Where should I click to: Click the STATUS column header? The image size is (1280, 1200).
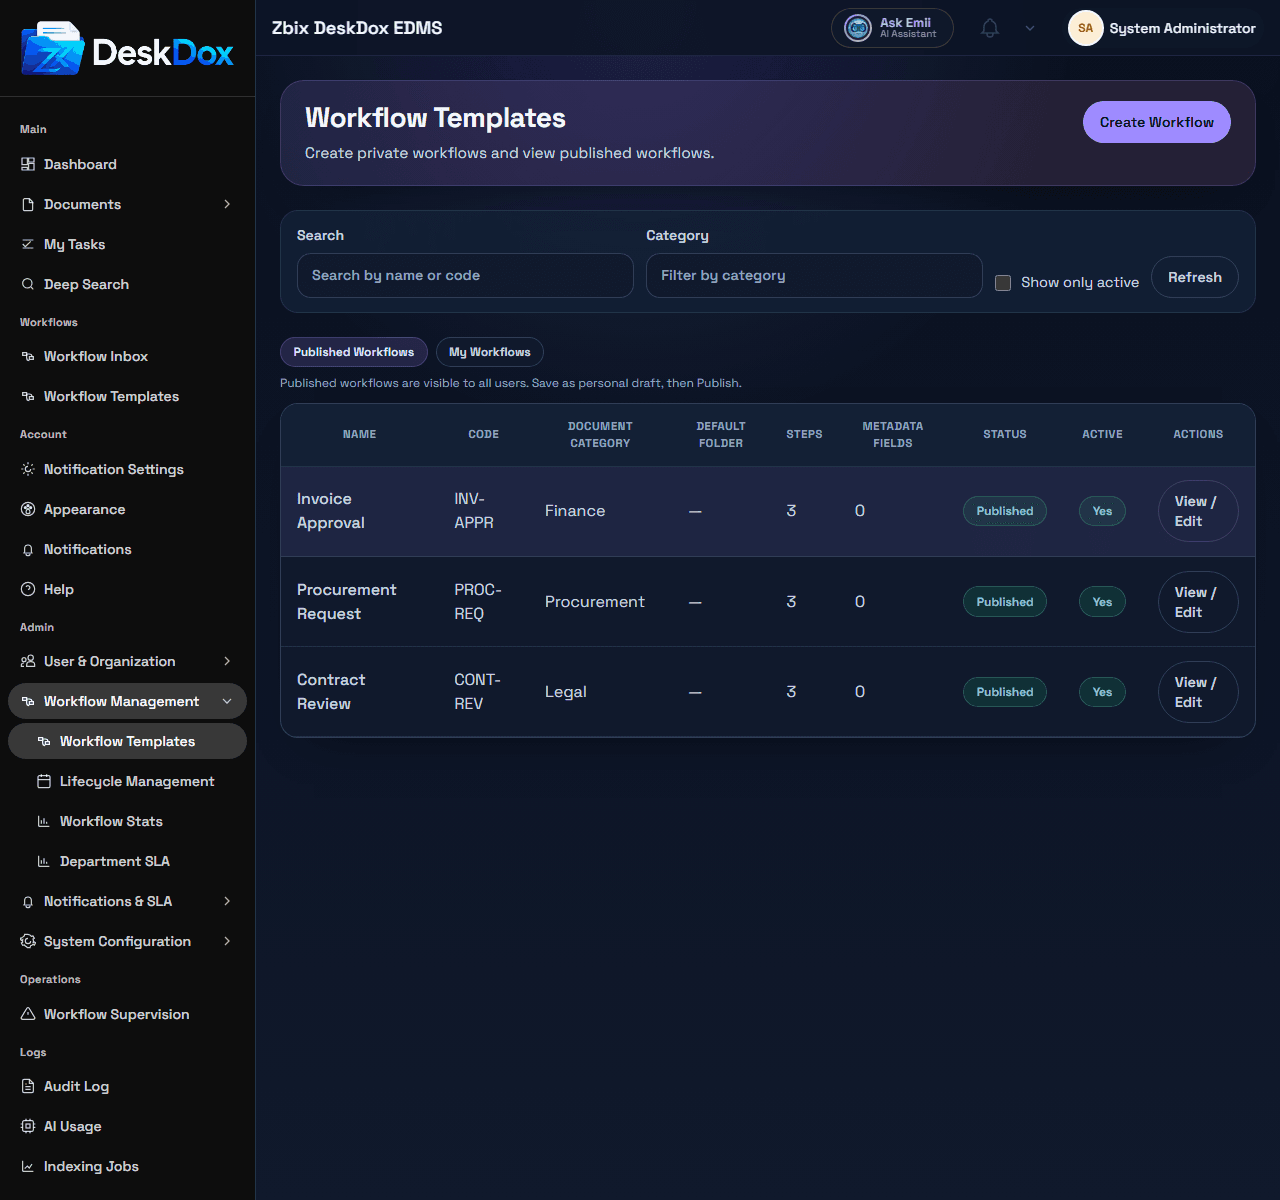1005,434
